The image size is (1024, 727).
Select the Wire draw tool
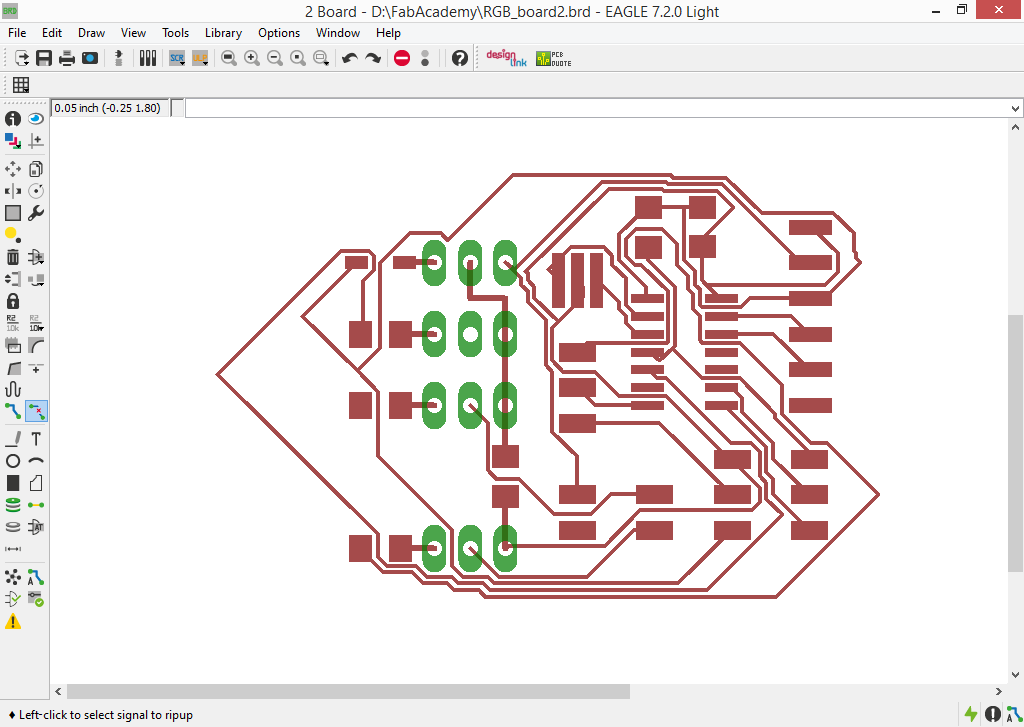(x=12, y=439)
